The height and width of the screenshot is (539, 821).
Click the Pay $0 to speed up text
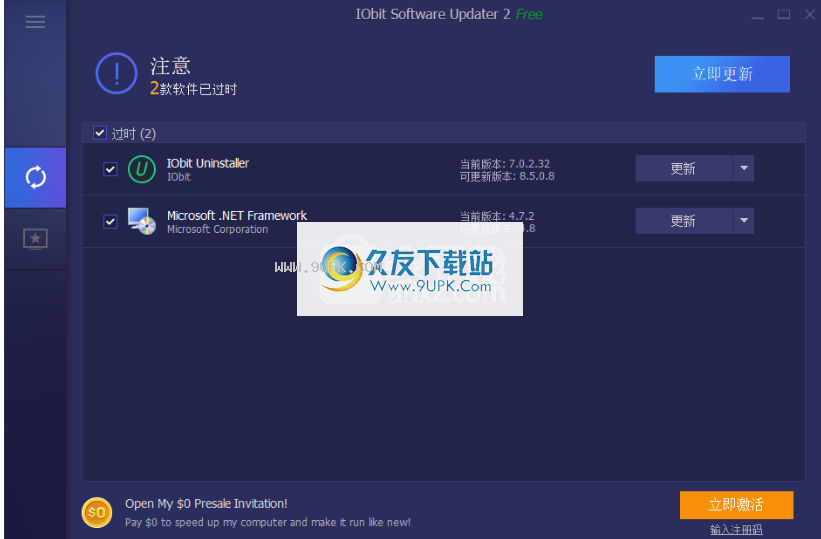click(x=268, y=522)
